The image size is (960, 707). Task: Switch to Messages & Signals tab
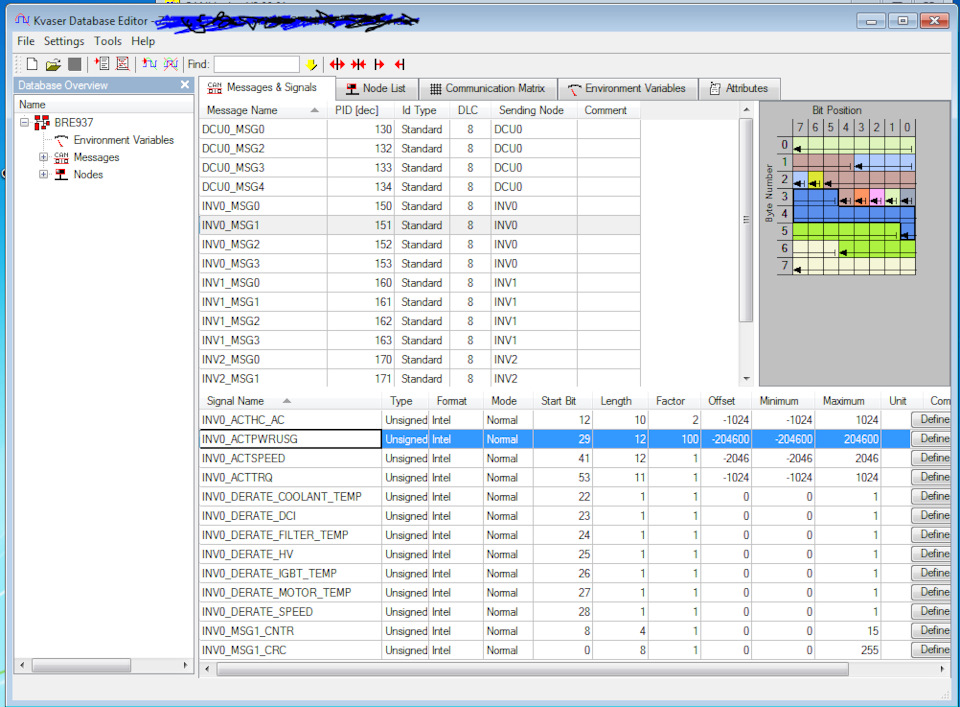266,88
